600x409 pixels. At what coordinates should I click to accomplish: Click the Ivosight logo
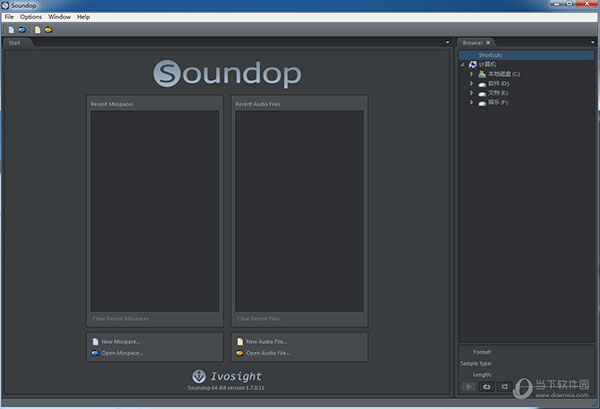pyautogui.click(x=227, y=376)
